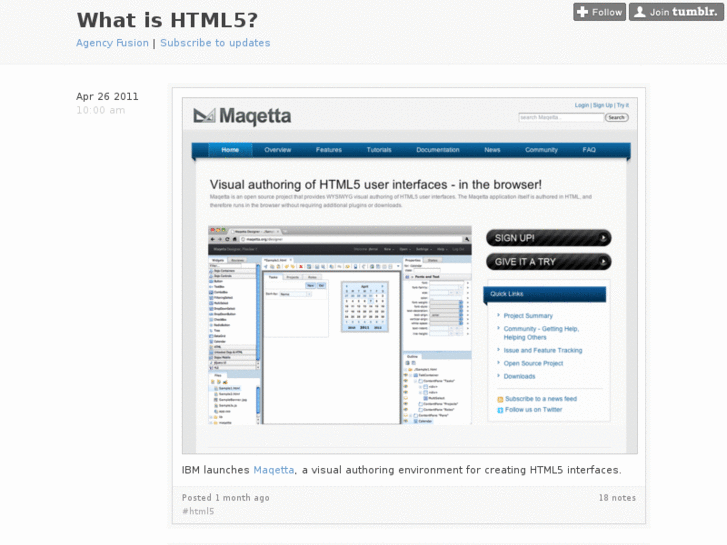727x545 pixels.
Task: Click the #html5 tag
Action: (x=198, y=511)
